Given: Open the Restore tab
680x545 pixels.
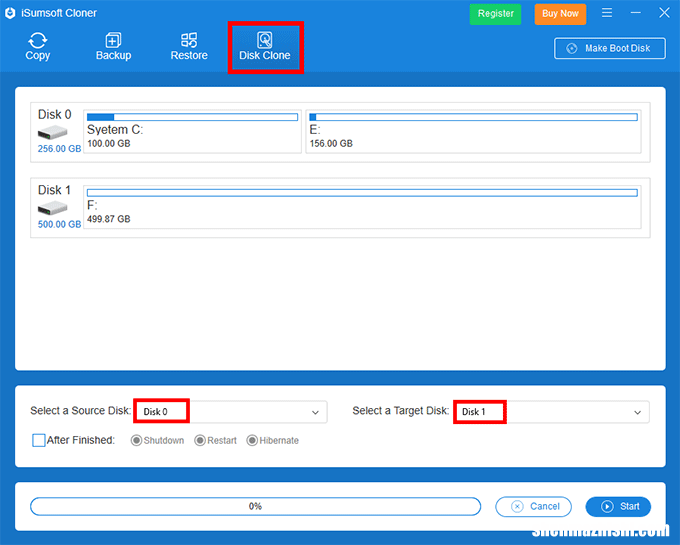Looking at the screenshot, I should click(189, 46).
